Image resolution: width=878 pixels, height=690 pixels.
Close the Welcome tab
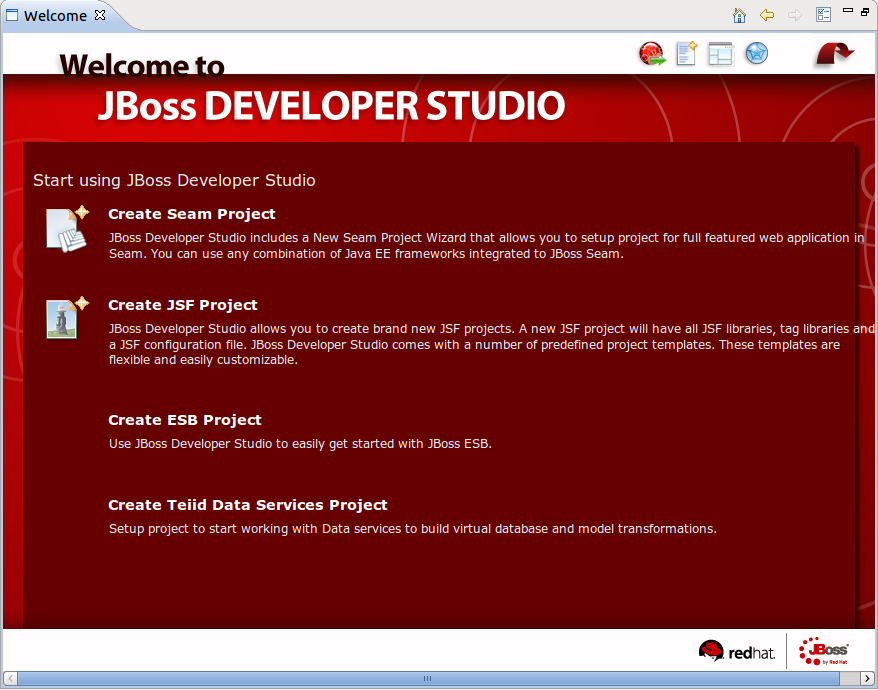(100, 15)
